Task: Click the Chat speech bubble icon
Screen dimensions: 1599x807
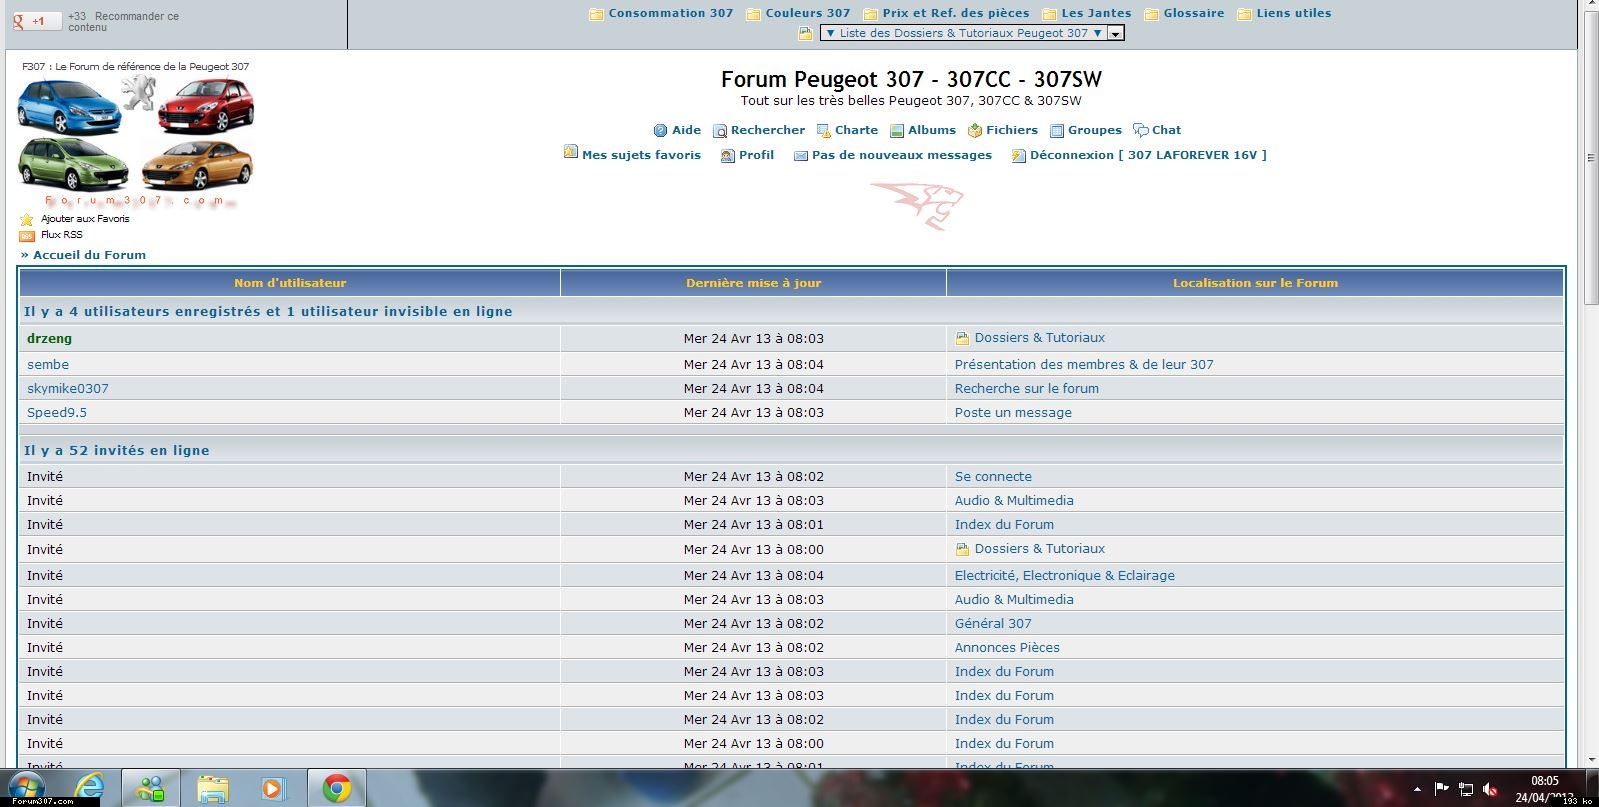Action: [x=1140, y=131]
